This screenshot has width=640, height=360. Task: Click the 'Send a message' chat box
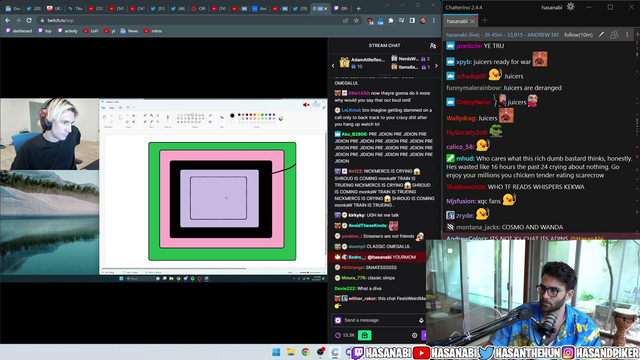(380, 320)
